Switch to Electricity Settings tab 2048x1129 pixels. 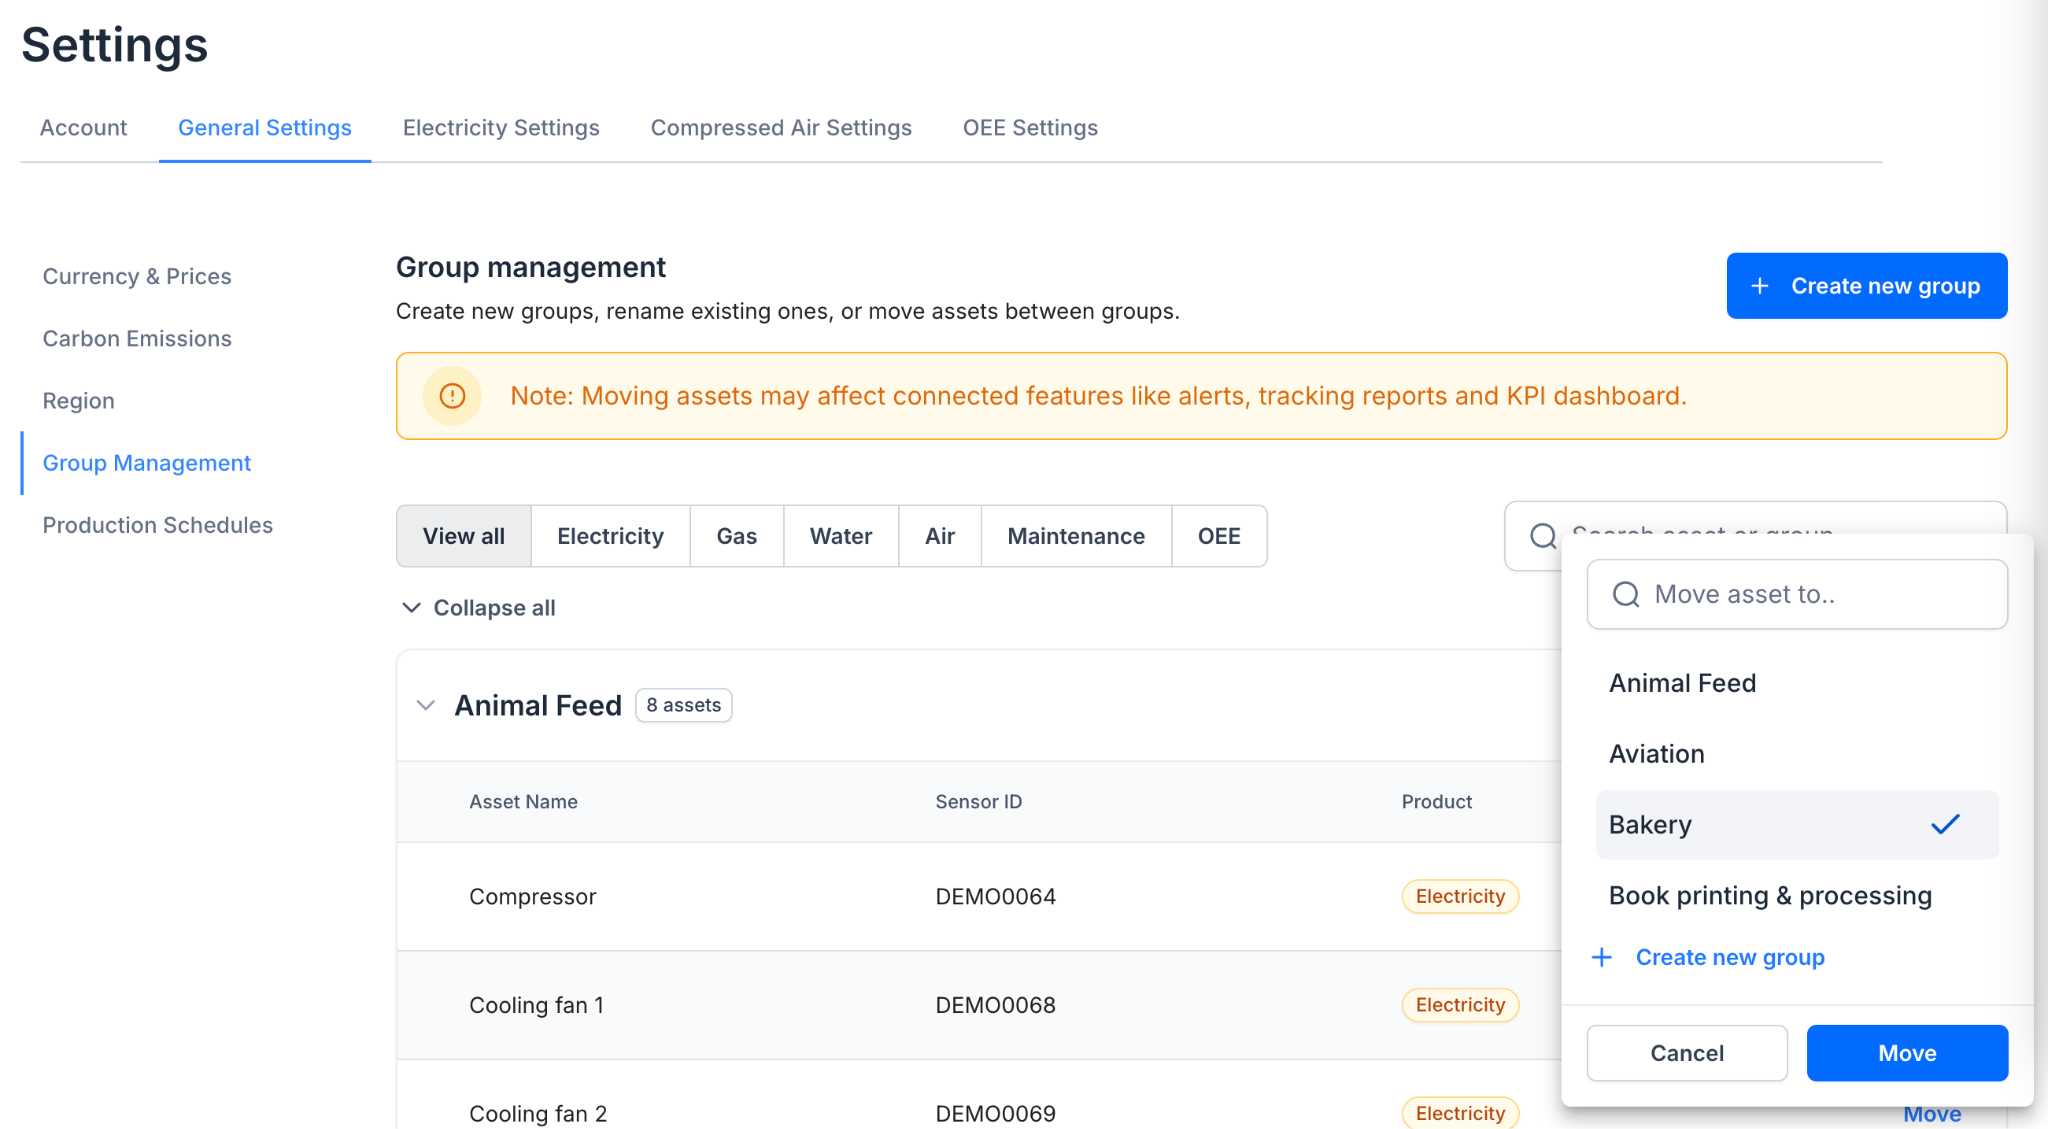tap(501, 128)
